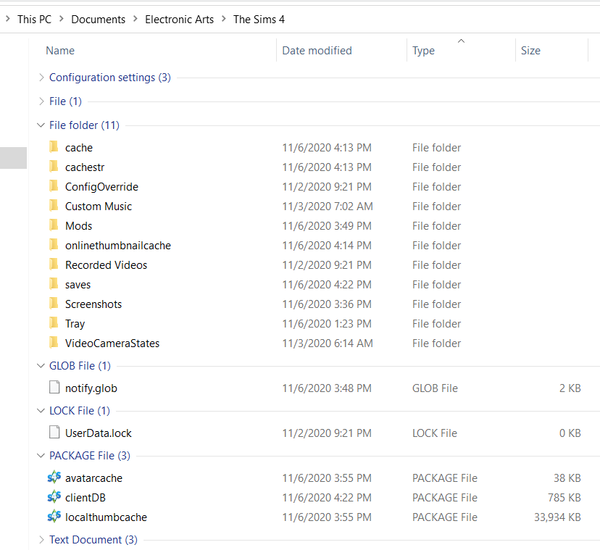Select the notify.glob file name
This screenshot has width=600, height=550.
click(x=91, y=388)
